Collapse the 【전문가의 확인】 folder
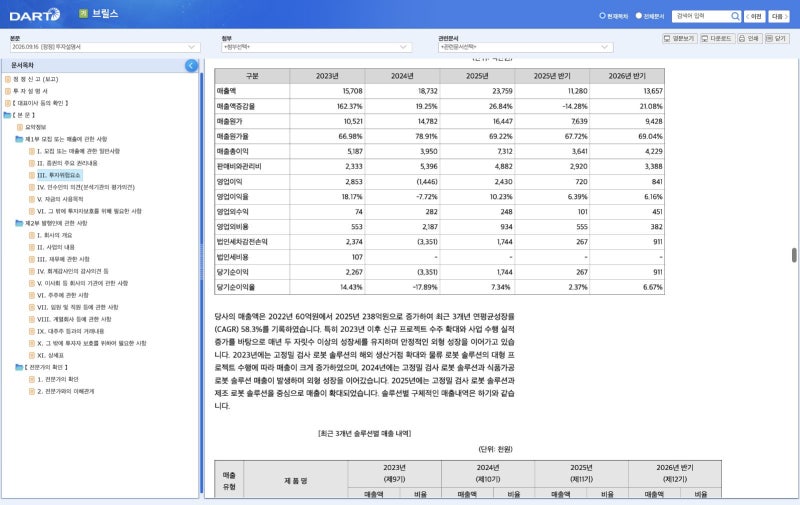Screen dimensions: 800x505 [x=19, y=367]
